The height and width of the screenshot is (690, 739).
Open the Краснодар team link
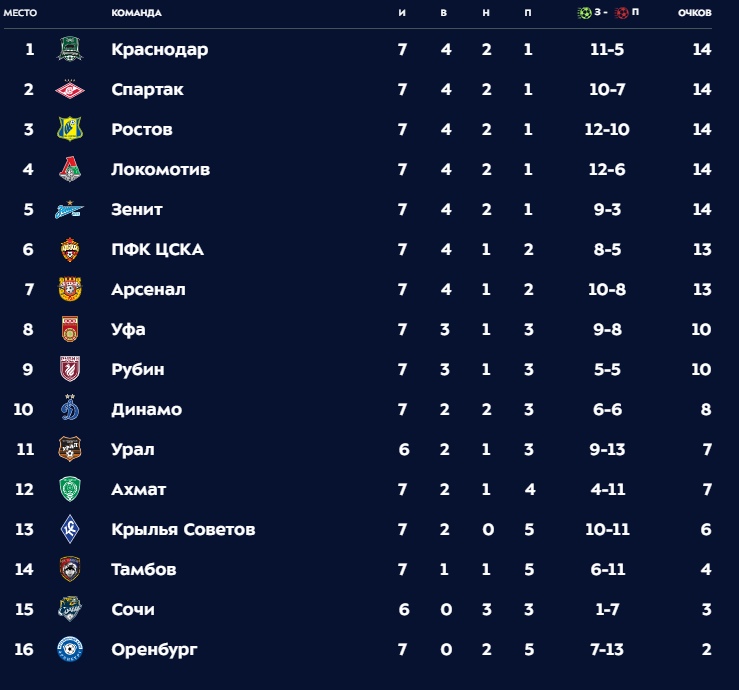point(160,49)
